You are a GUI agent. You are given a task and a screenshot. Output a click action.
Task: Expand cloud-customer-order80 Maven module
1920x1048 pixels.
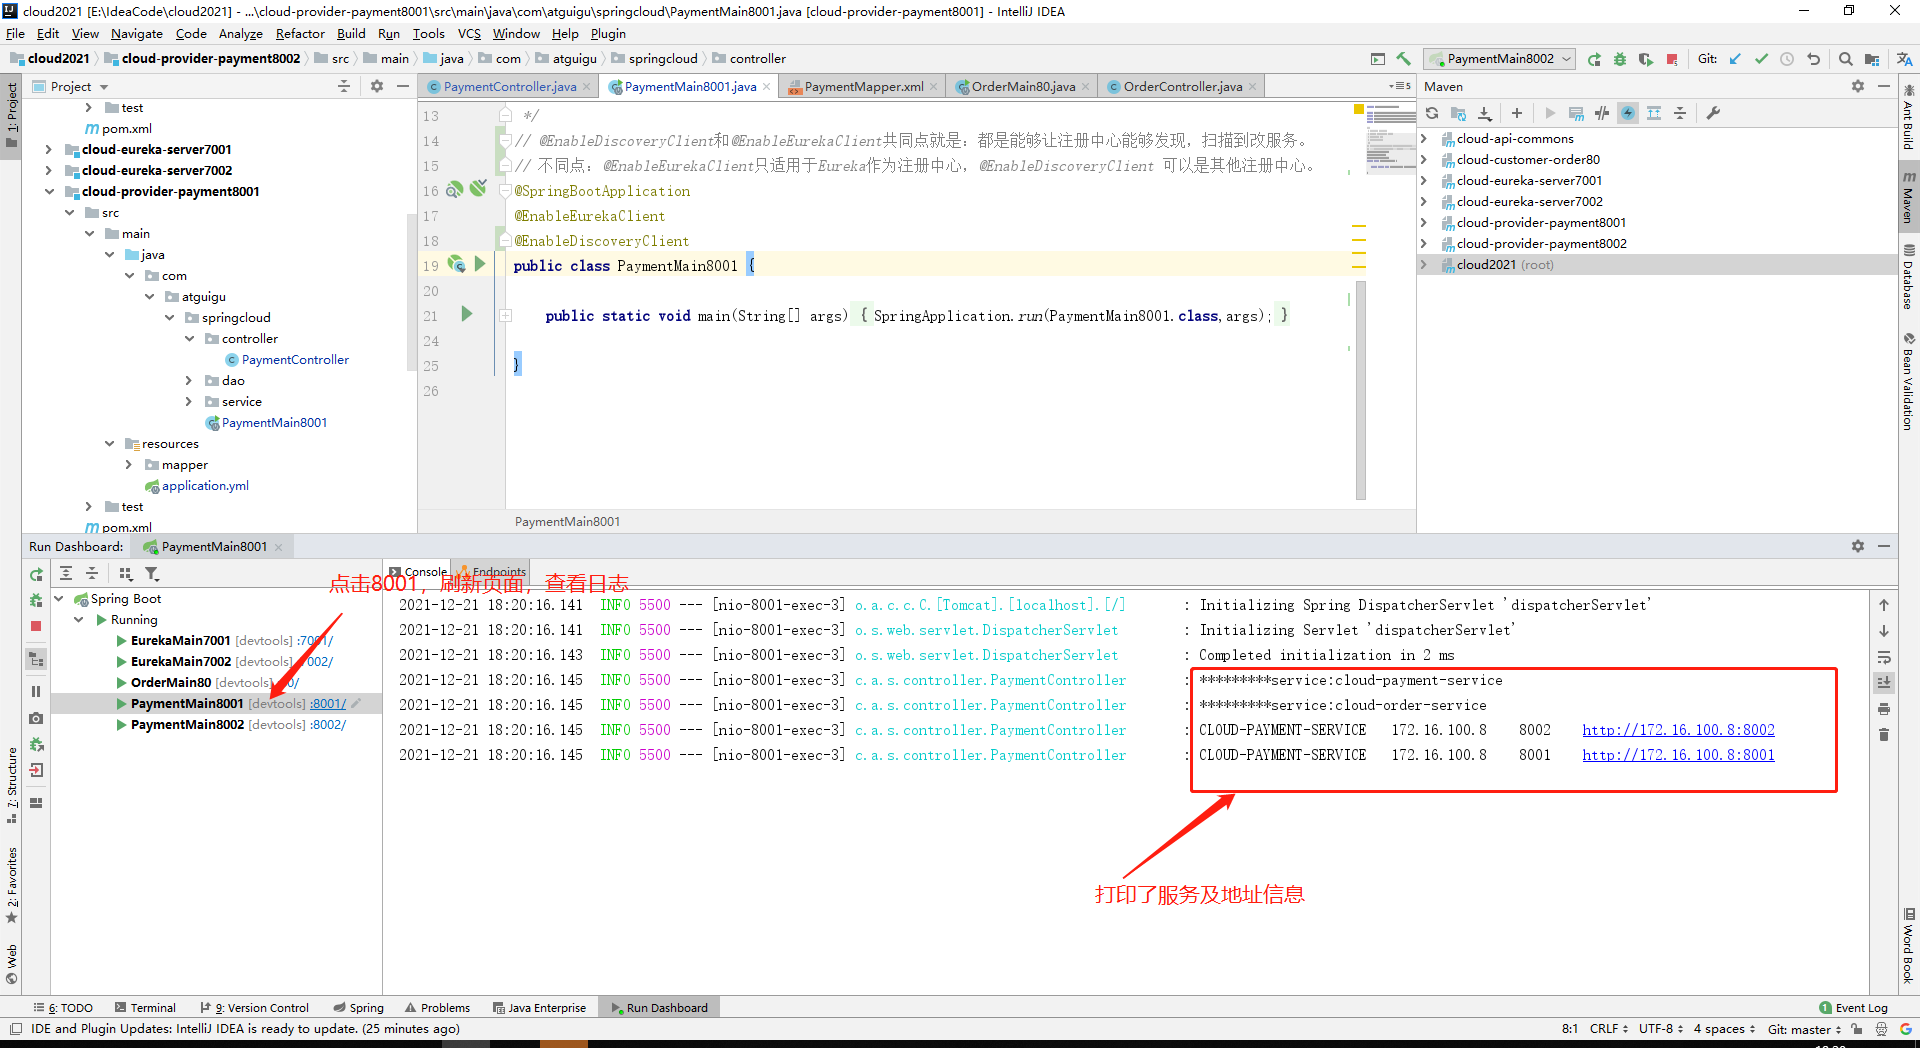pos(1424,160)
